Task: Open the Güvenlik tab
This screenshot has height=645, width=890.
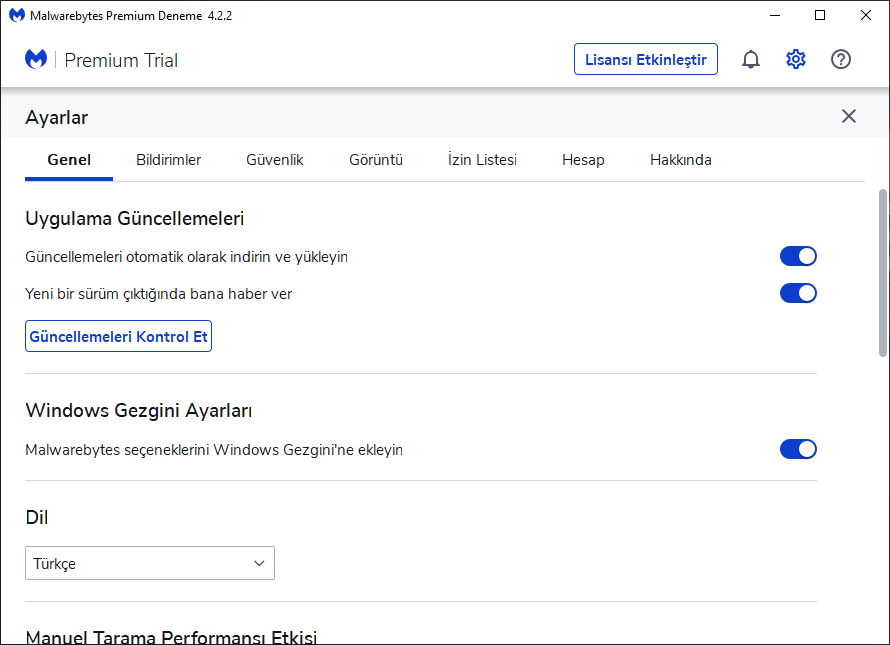Action: click(x=275, y=160)
